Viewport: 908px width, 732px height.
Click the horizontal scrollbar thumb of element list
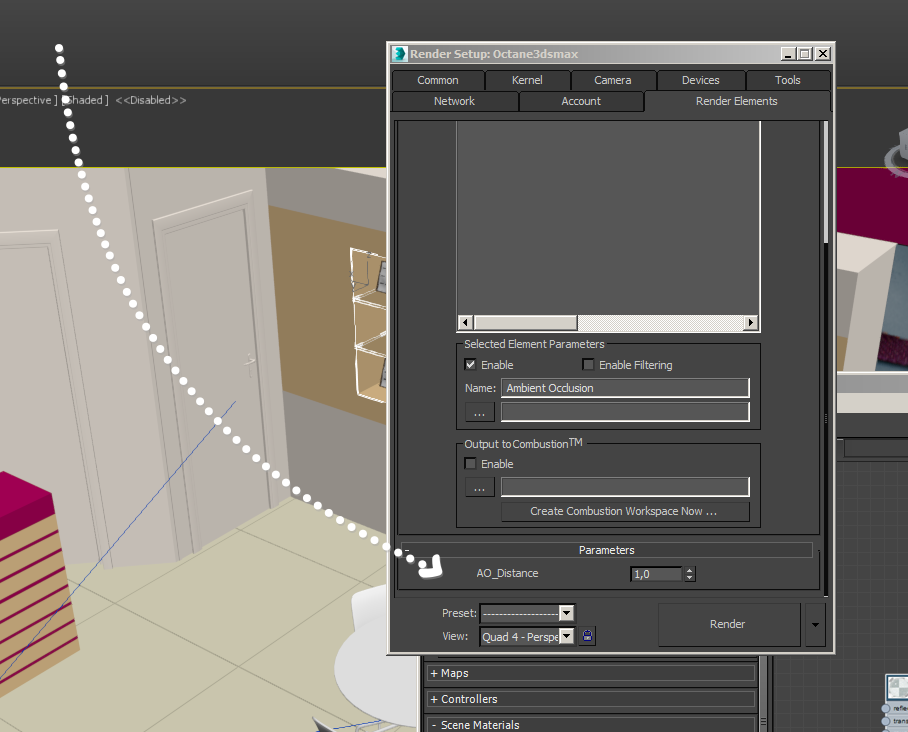(x=525, y=322)
